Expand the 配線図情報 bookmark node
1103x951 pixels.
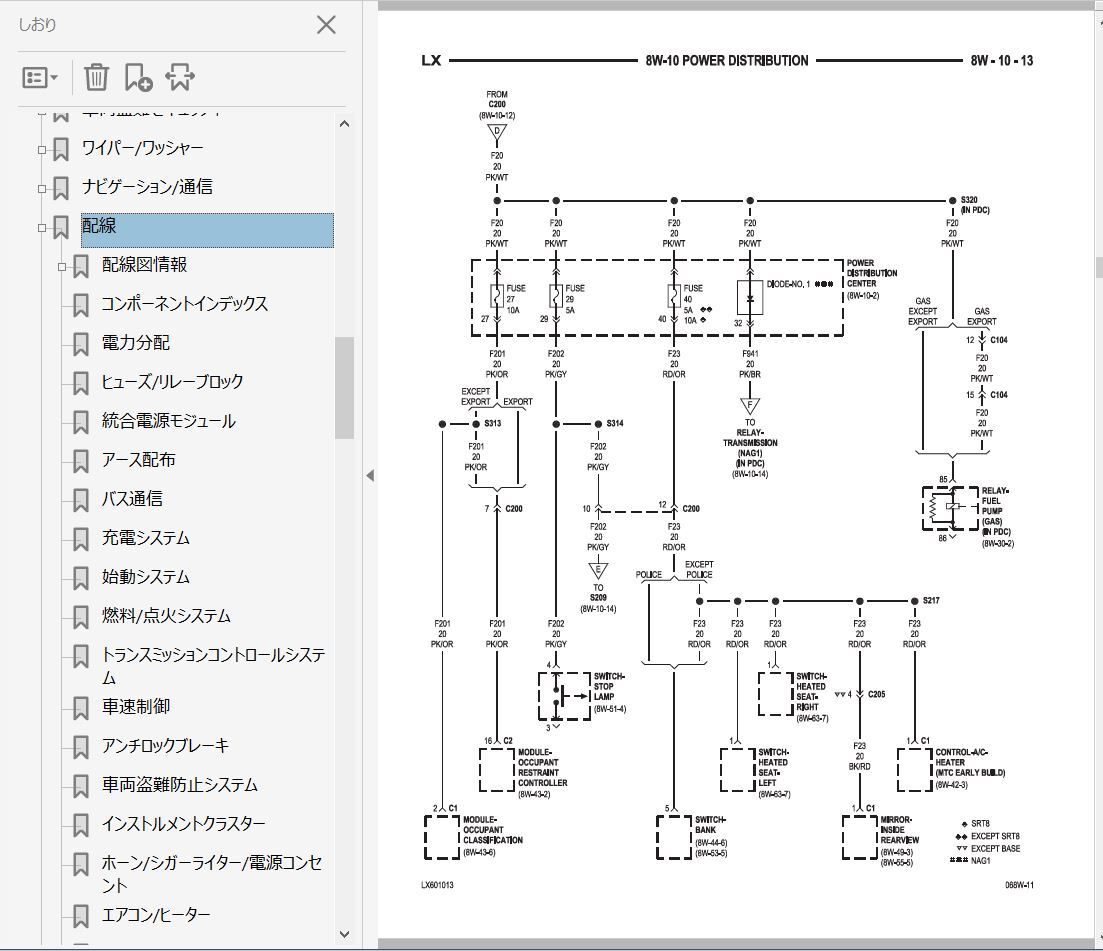point(62,267)
